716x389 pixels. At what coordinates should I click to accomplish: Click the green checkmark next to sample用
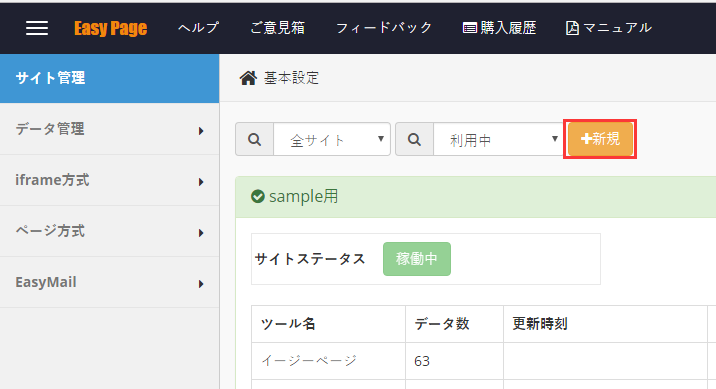pyautogui.click(x=258, y=197)
